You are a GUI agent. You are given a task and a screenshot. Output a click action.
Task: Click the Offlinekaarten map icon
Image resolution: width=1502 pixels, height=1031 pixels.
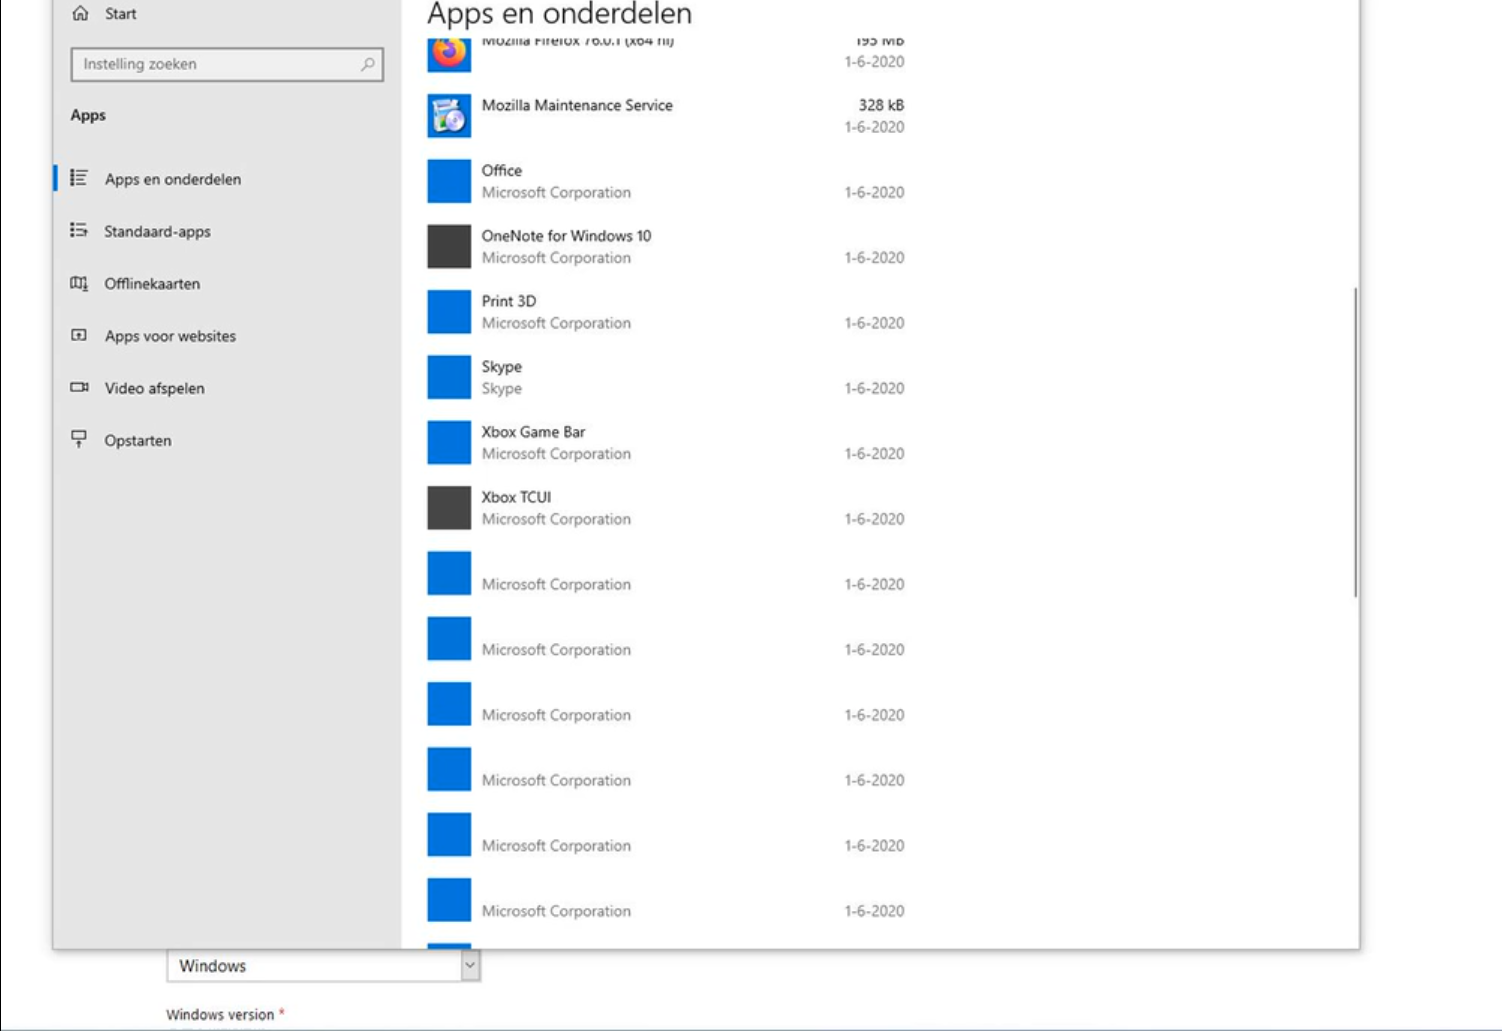pyautogui.click(x=79, y=283)
